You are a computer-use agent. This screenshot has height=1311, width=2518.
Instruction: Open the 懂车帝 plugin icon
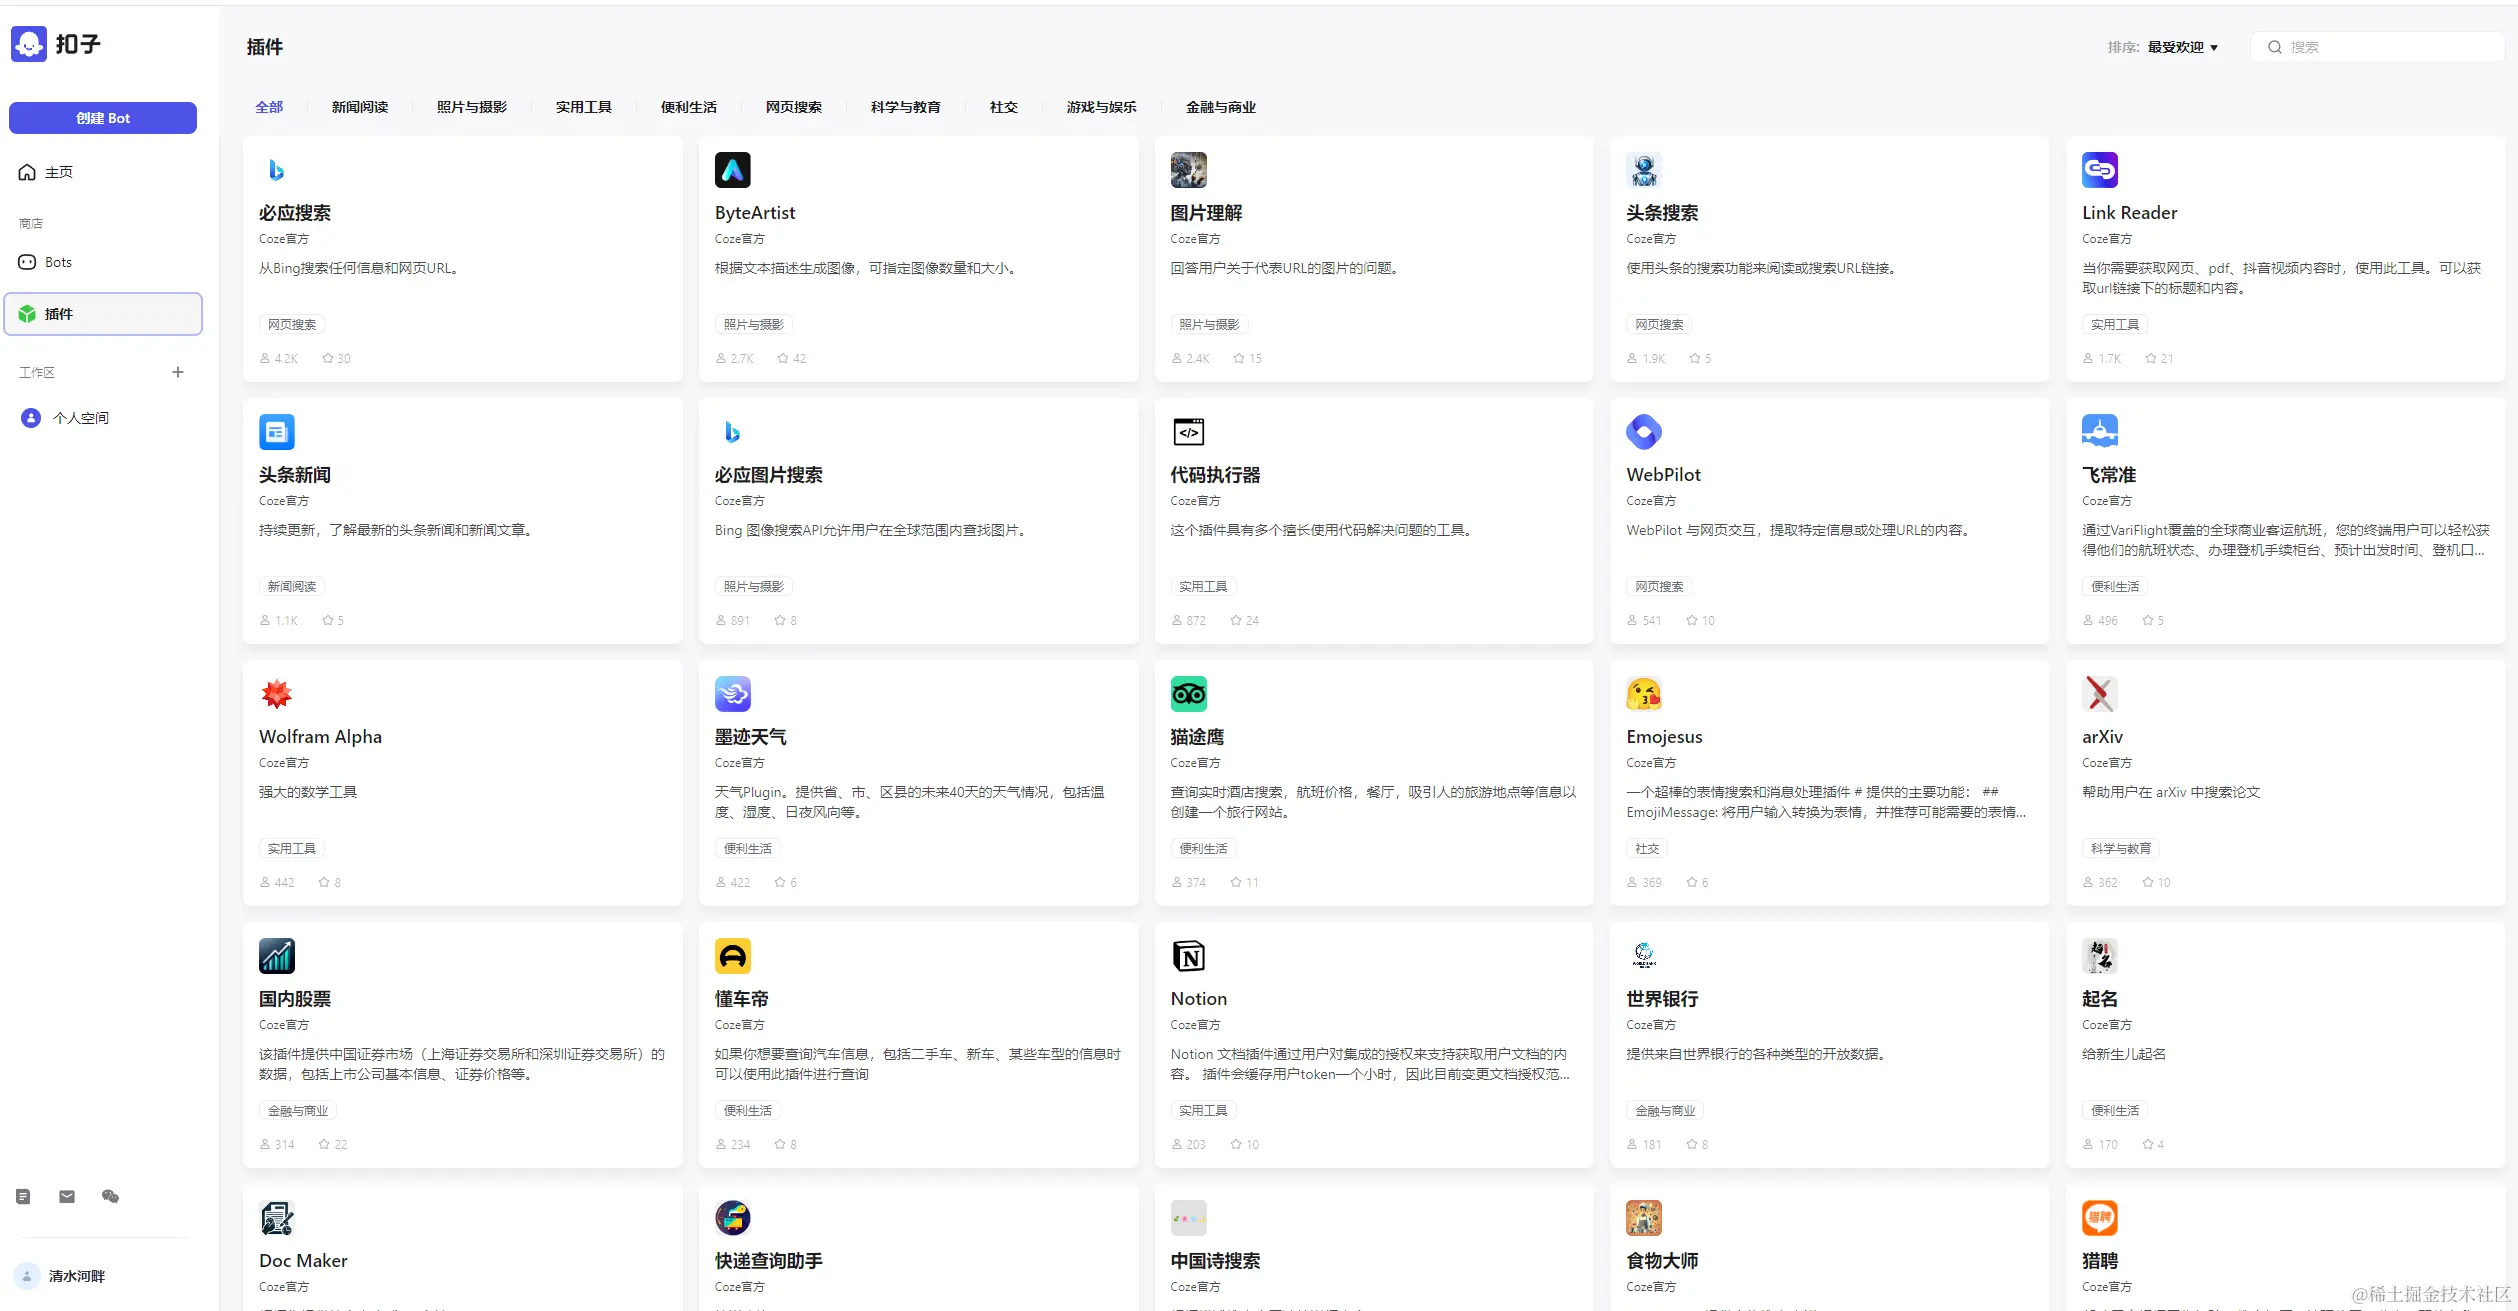pos(733,956)
